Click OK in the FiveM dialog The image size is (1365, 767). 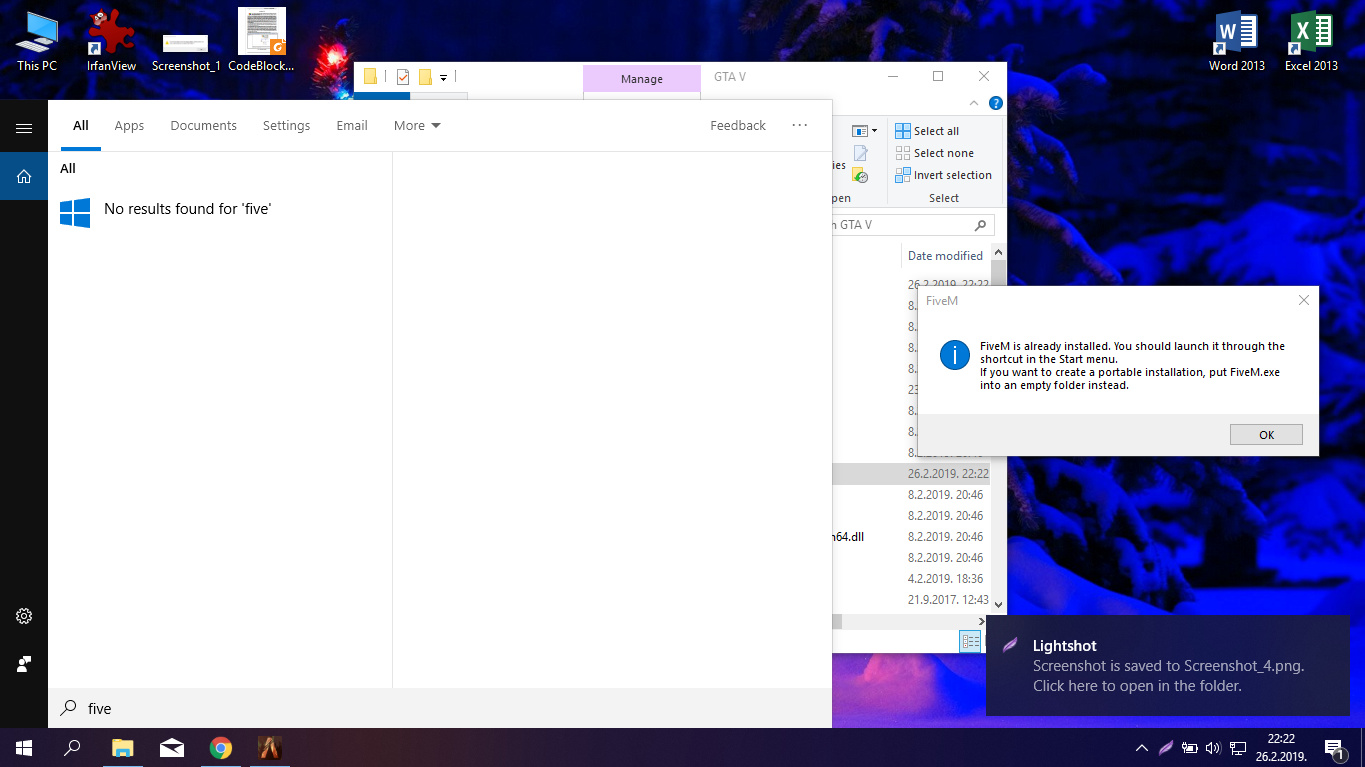point(1266,434)
